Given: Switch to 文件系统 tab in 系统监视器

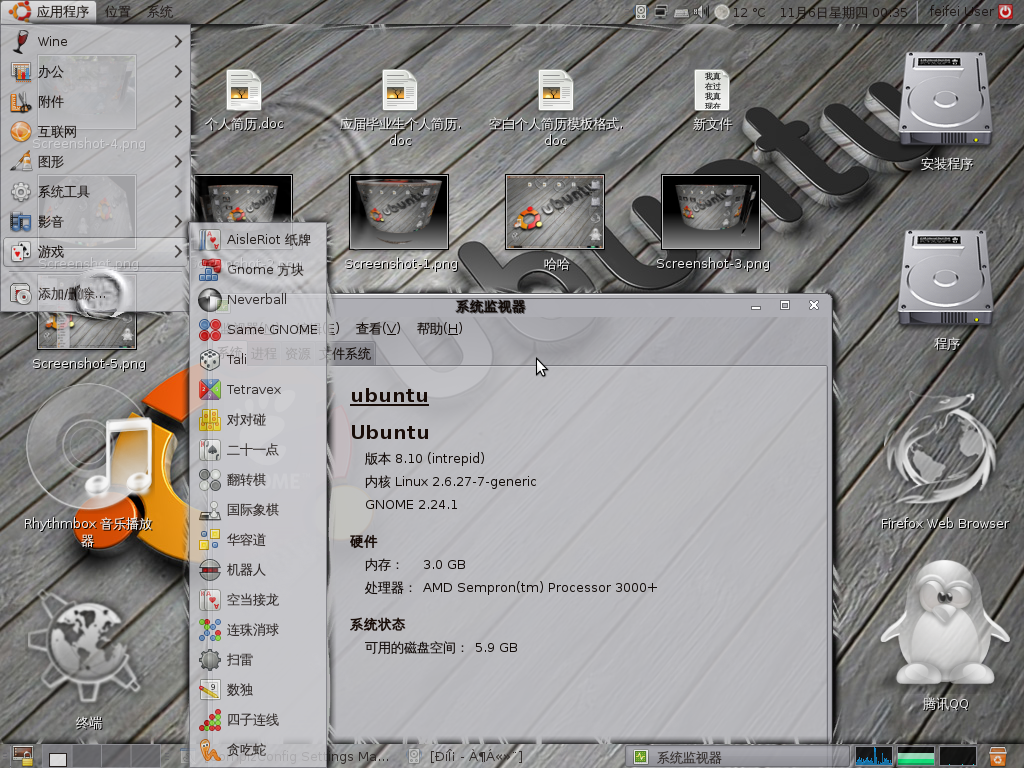Looking at the screenshot, I should tap(347, 354).
